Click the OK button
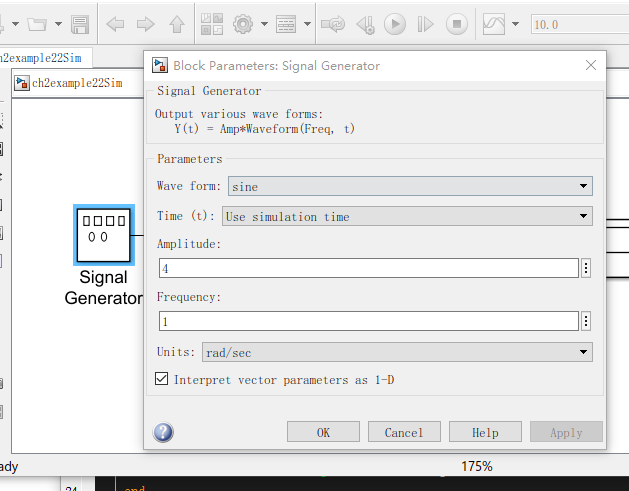 pyautogui.click(x=323, y=432)
